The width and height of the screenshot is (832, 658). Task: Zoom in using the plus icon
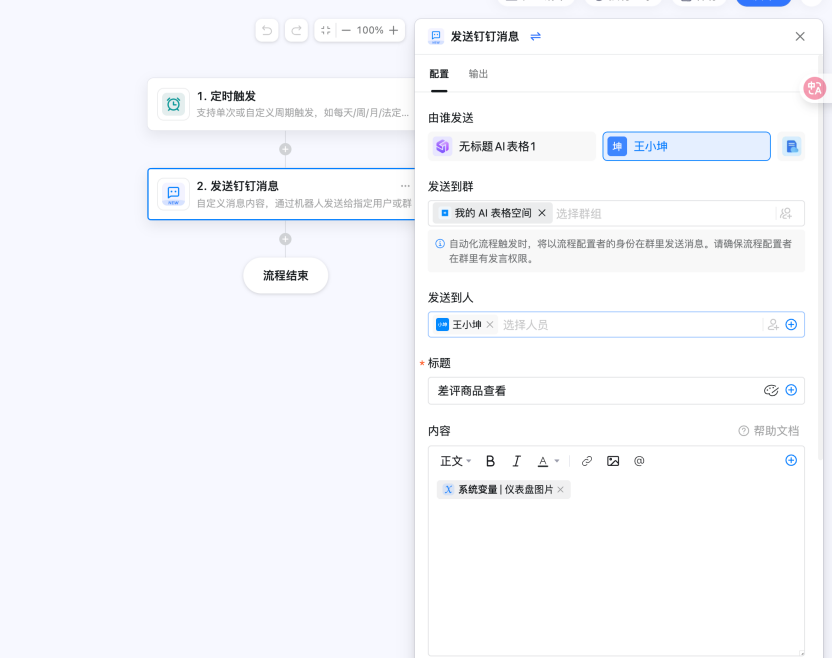(x=393, y=31)
